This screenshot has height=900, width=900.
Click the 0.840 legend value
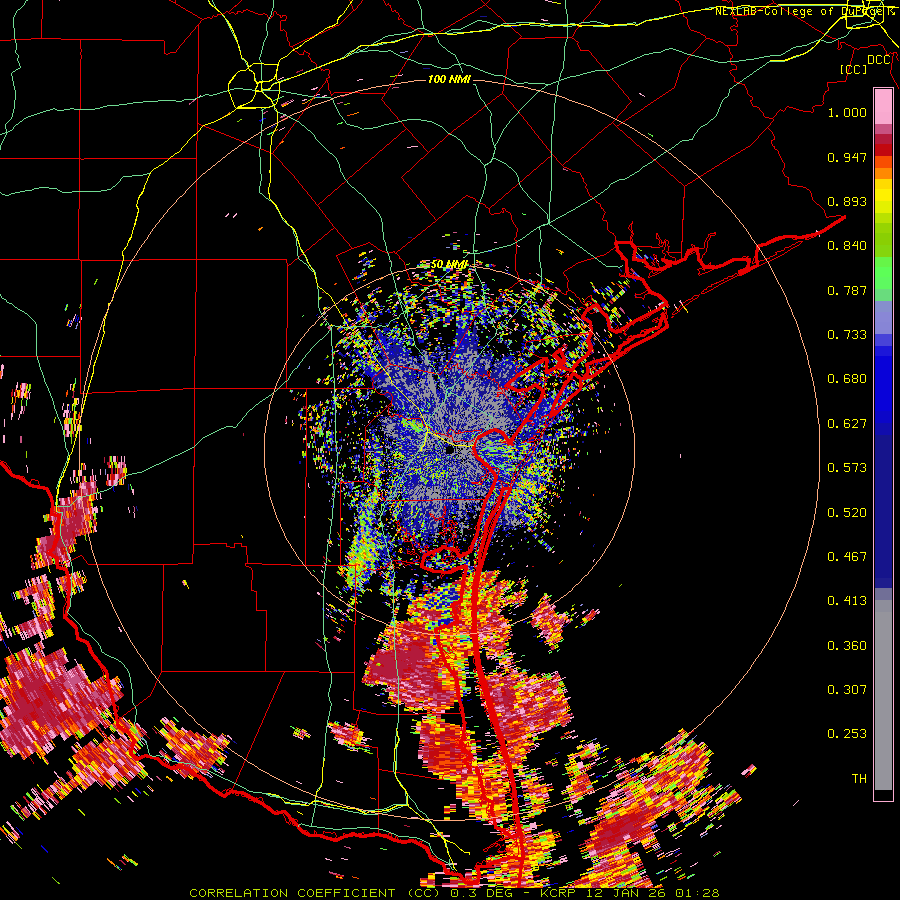pyautogui.click(x=847, y=246)
